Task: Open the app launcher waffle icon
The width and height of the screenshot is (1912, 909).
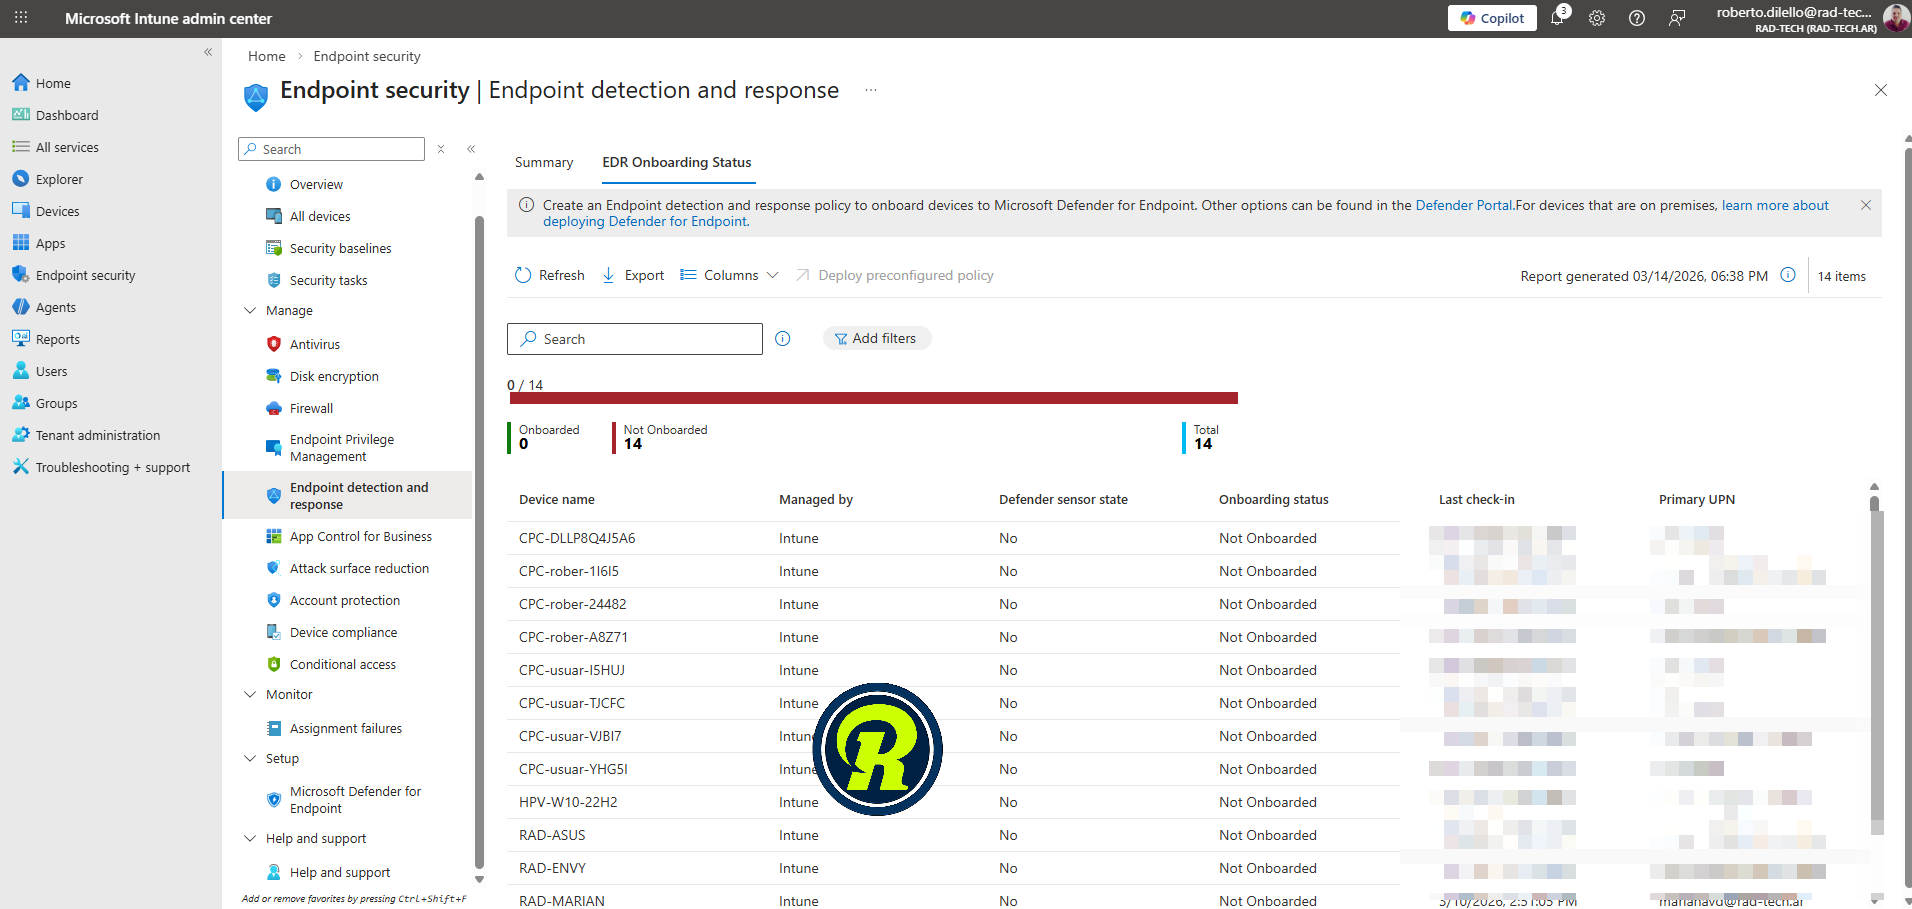Action: coord(21,18)
